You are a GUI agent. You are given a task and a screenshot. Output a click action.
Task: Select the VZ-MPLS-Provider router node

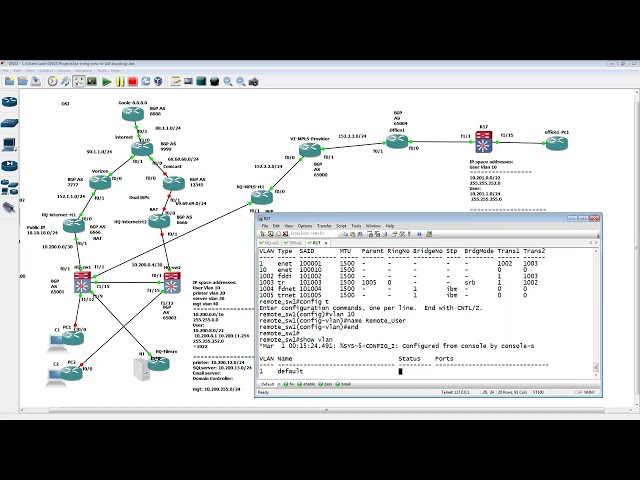tap(310, 149)
